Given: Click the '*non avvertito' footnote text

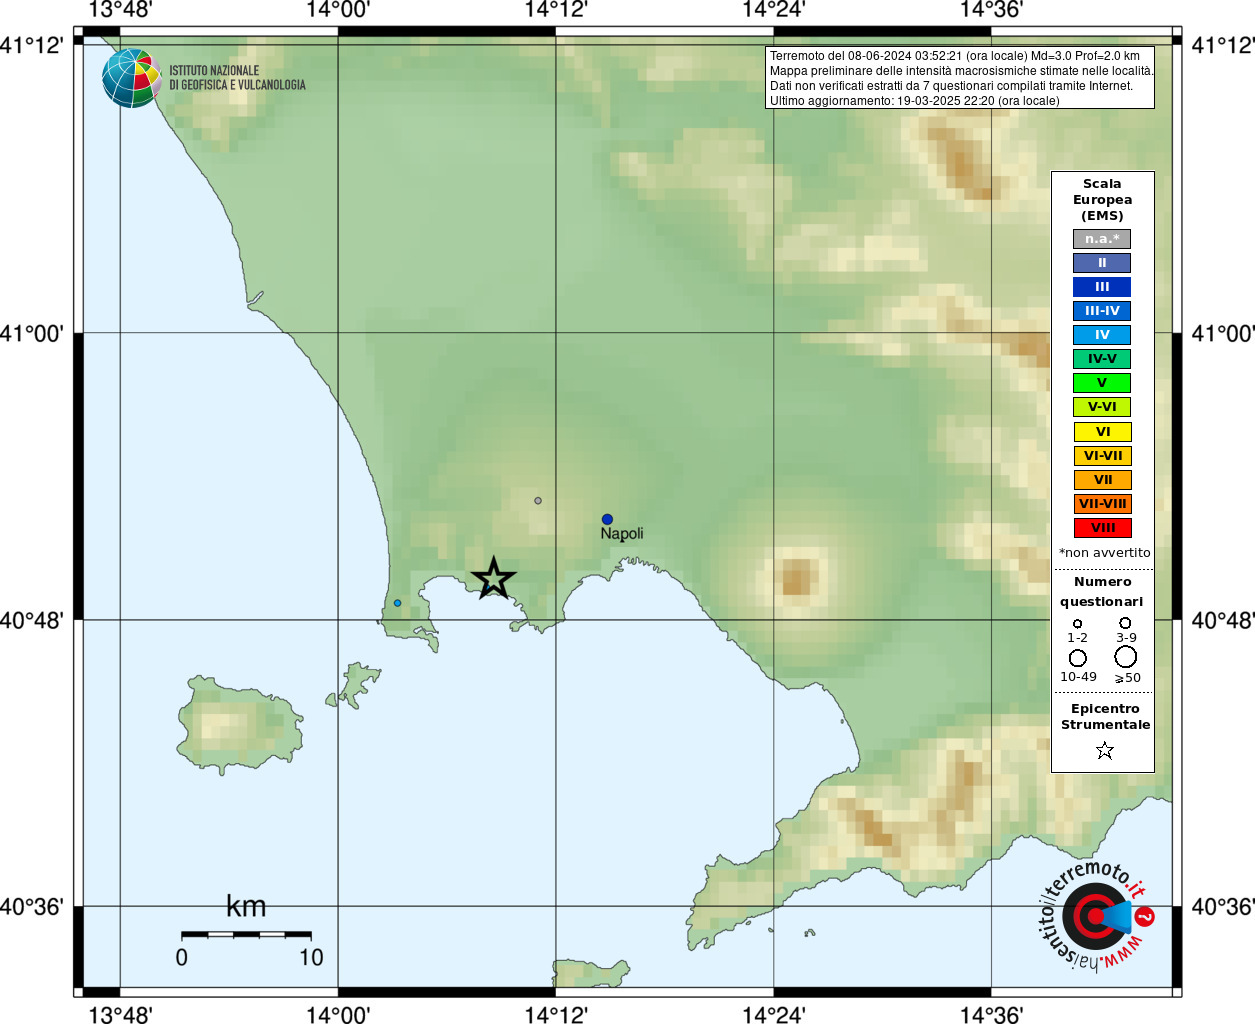Looking at the screenshot, I should (1105, 553).
